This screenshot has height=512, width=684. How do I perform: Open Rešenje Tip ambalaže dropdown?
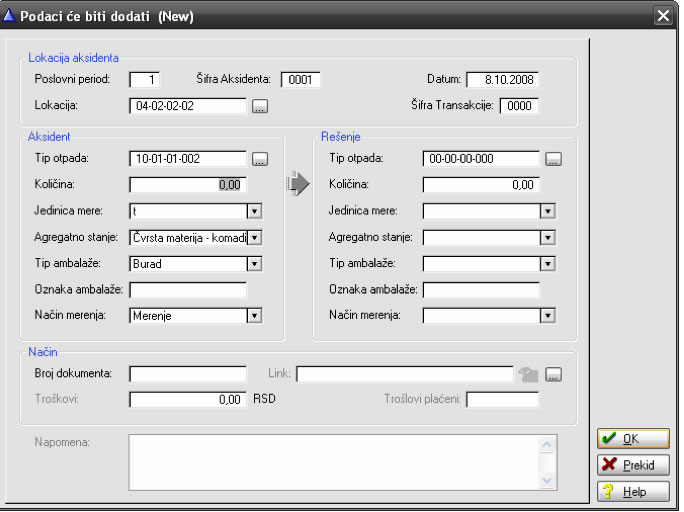[547, 263]
